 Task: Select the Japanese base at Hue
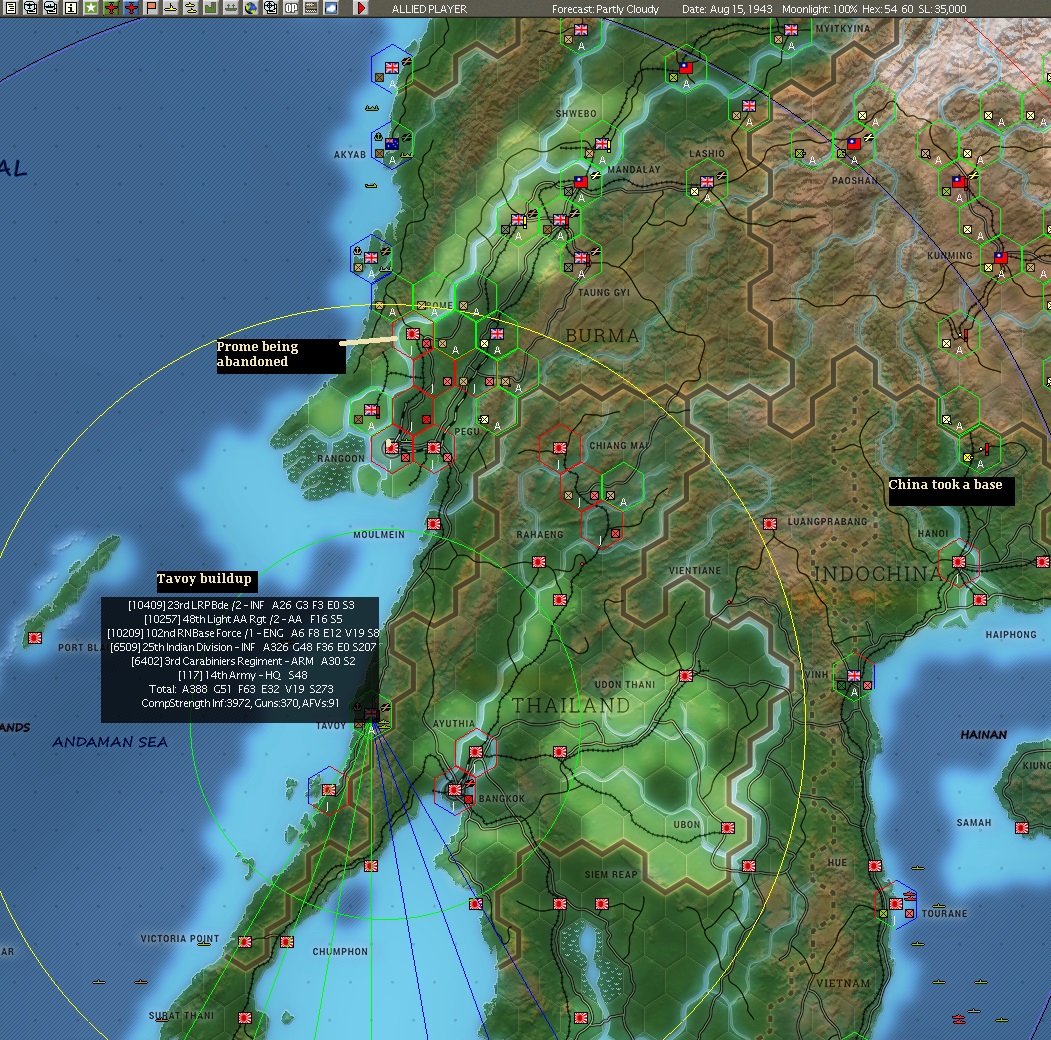(875, 866)
